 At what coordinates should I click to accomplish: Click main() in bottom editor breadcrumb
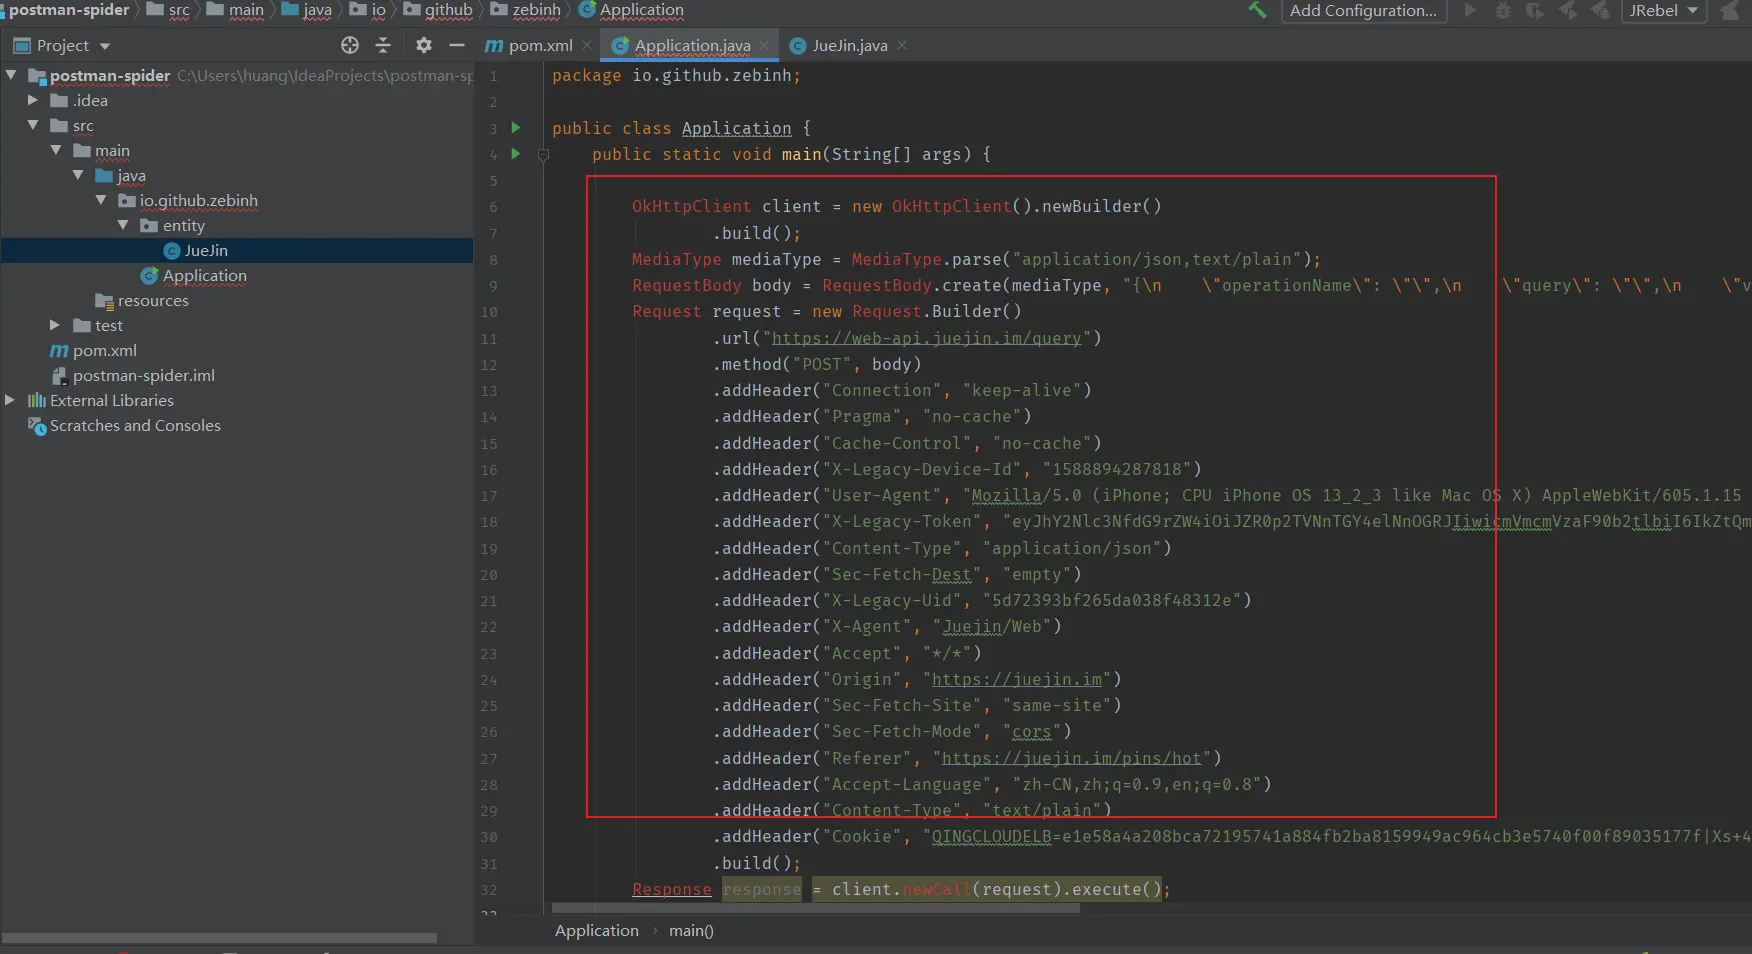[691, 930]
